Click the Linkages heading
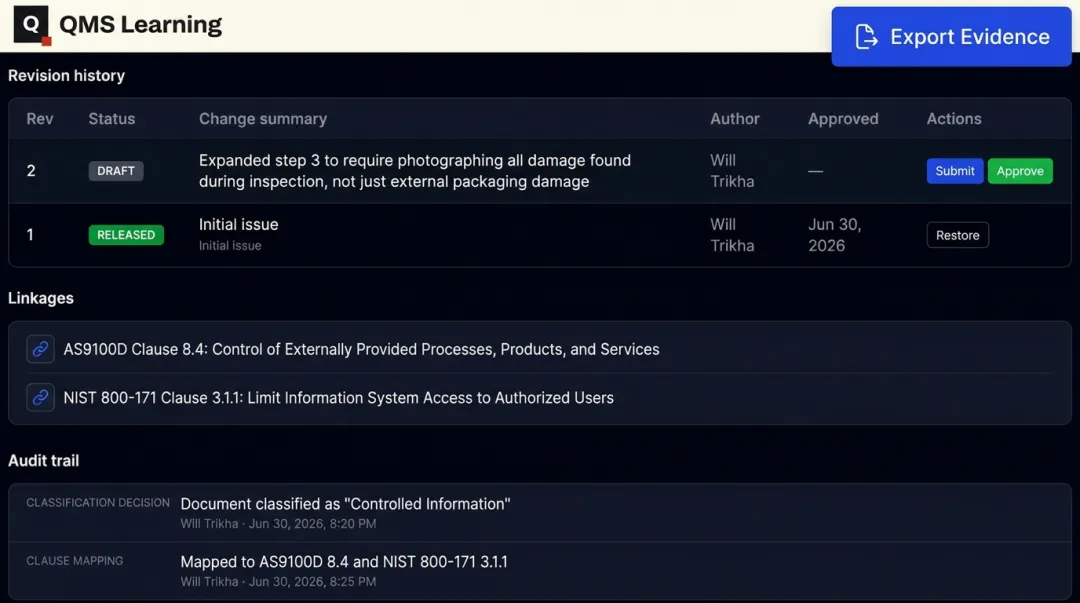 (41, 298)
